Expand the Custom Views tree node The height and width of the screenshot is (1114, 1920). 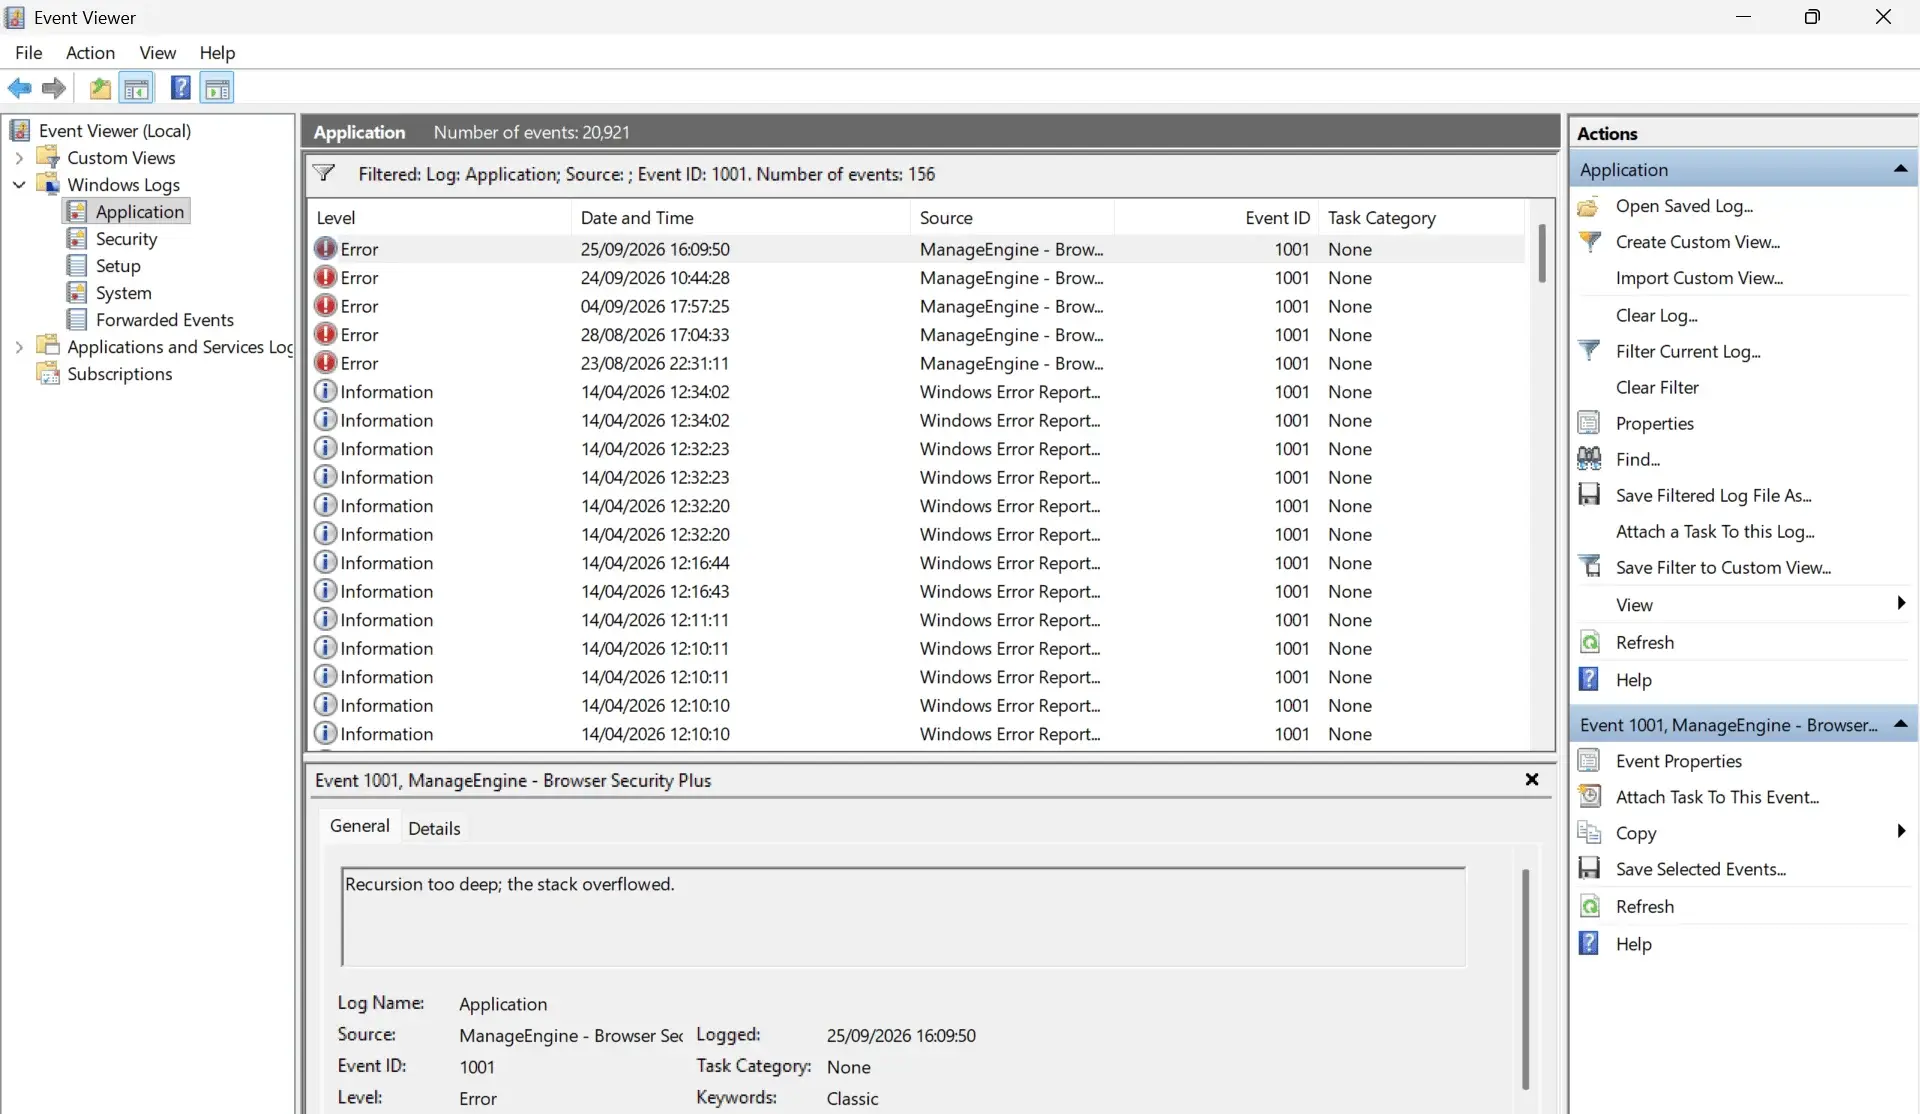(19, 158)
